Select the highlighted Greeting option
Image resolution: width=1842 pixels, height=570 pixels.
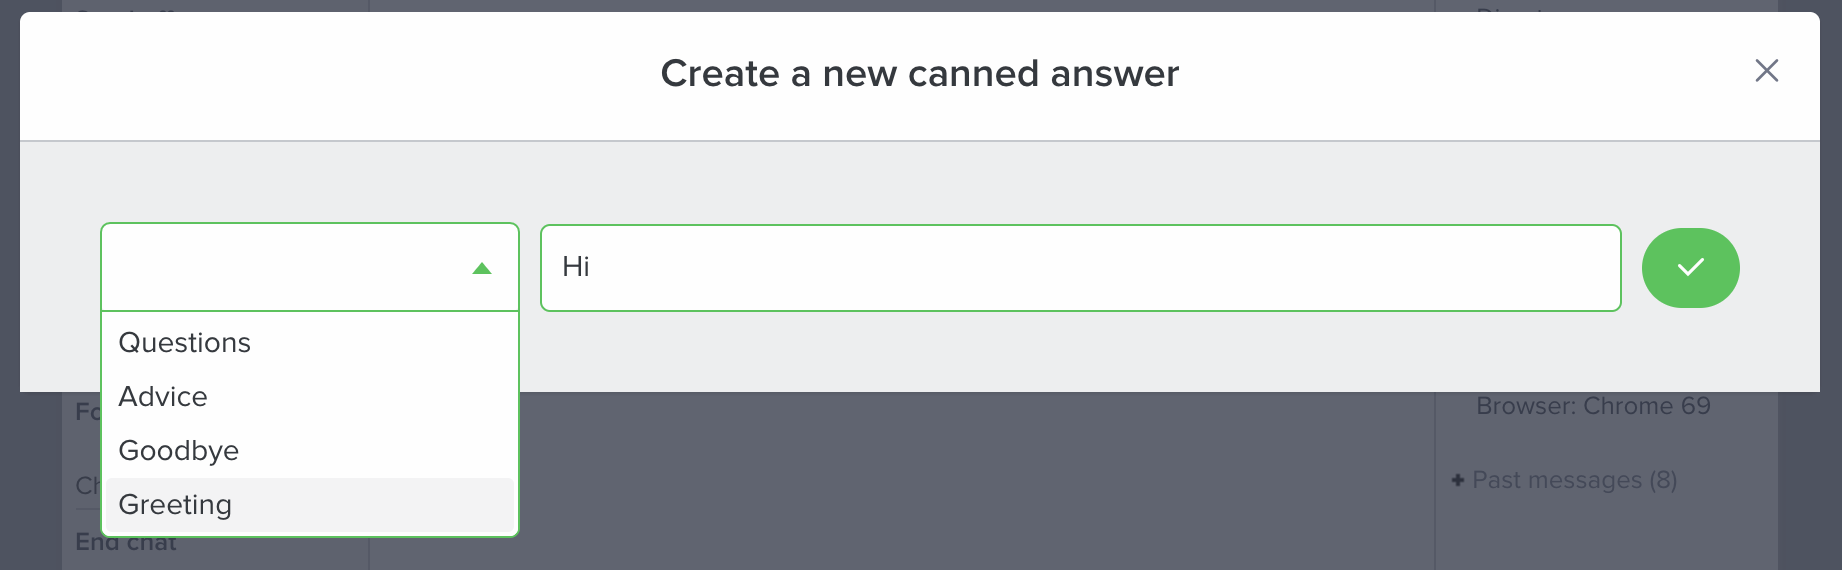tap(176, 505)
